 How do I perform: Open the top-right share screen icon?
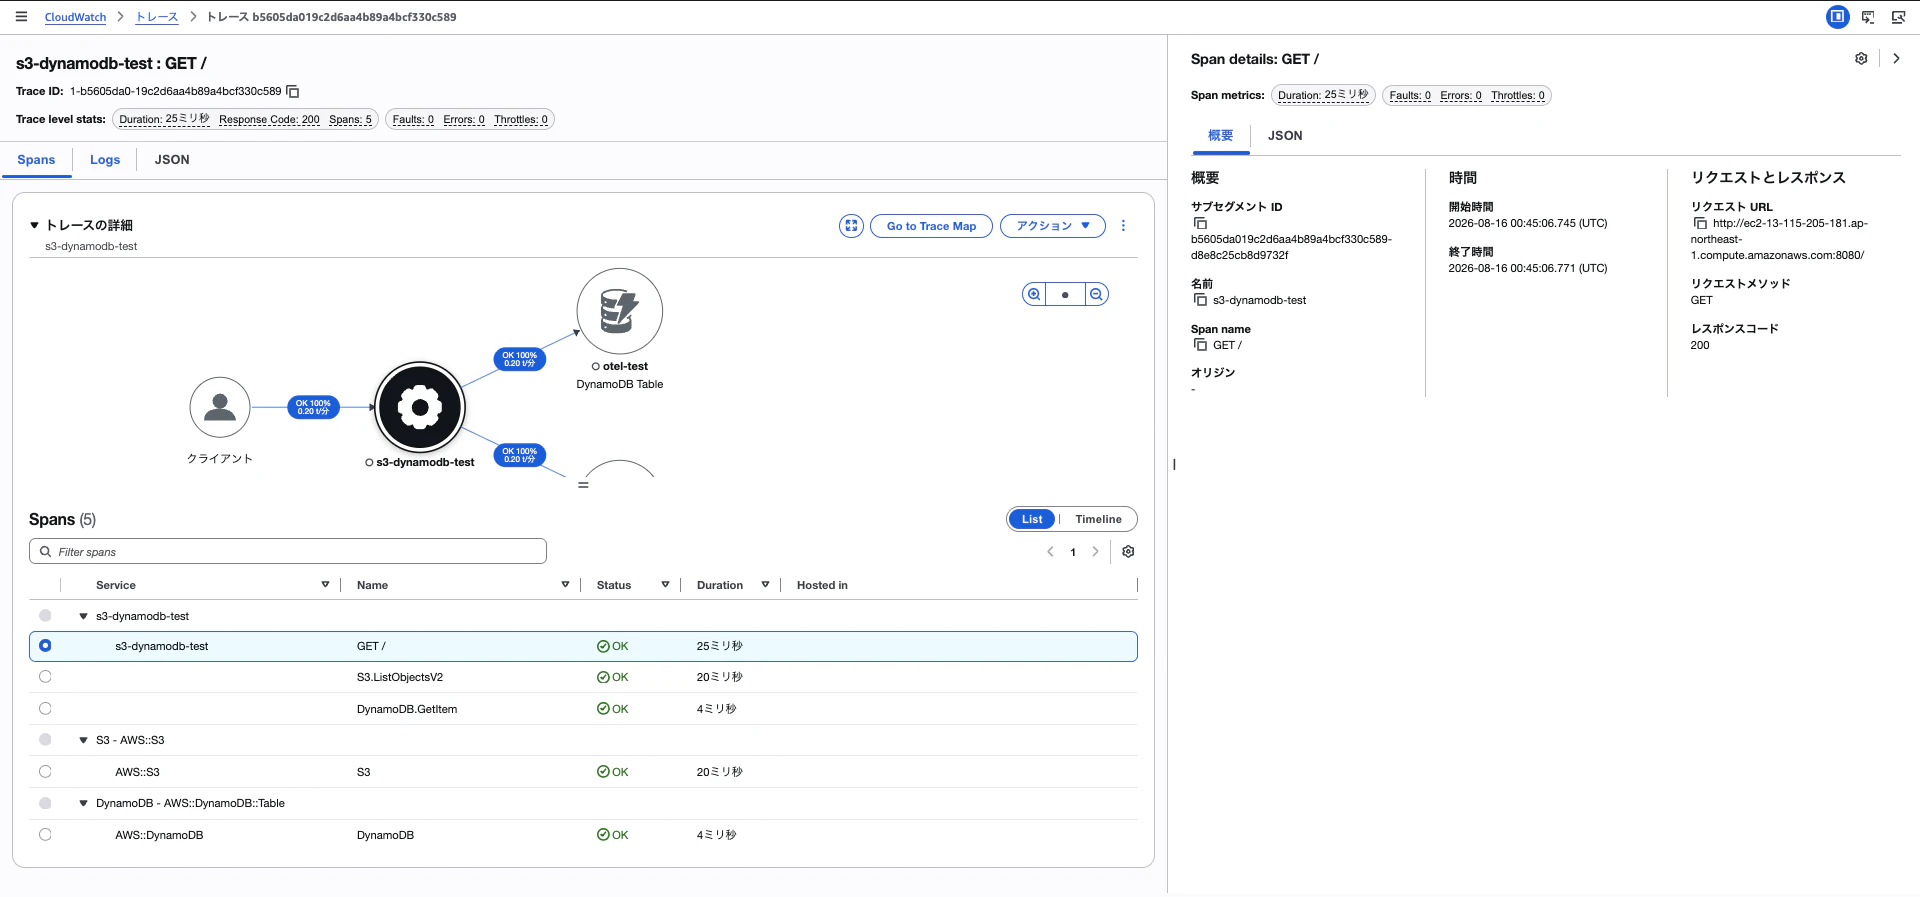tap(1898, 17)
